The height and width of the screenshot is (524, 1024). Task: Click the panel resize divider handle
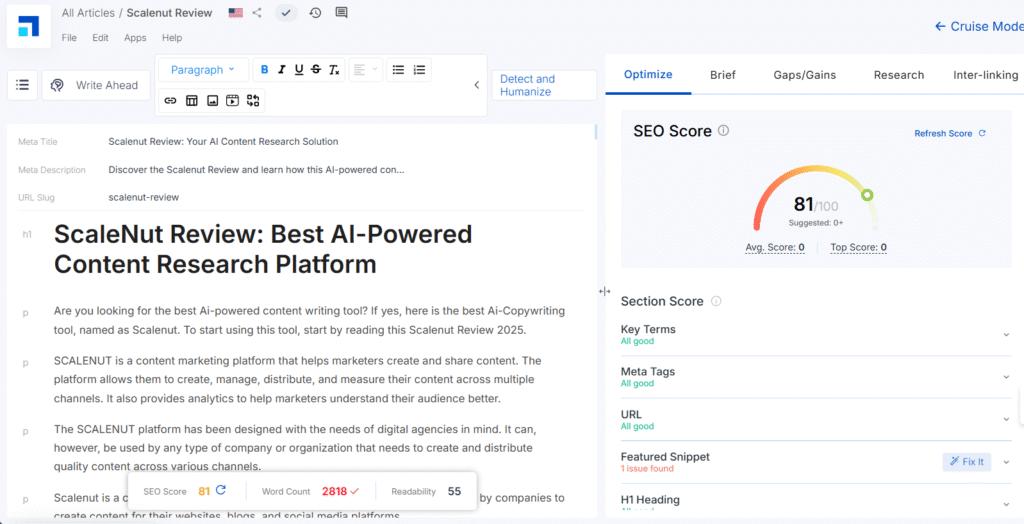tap(604, 291)
